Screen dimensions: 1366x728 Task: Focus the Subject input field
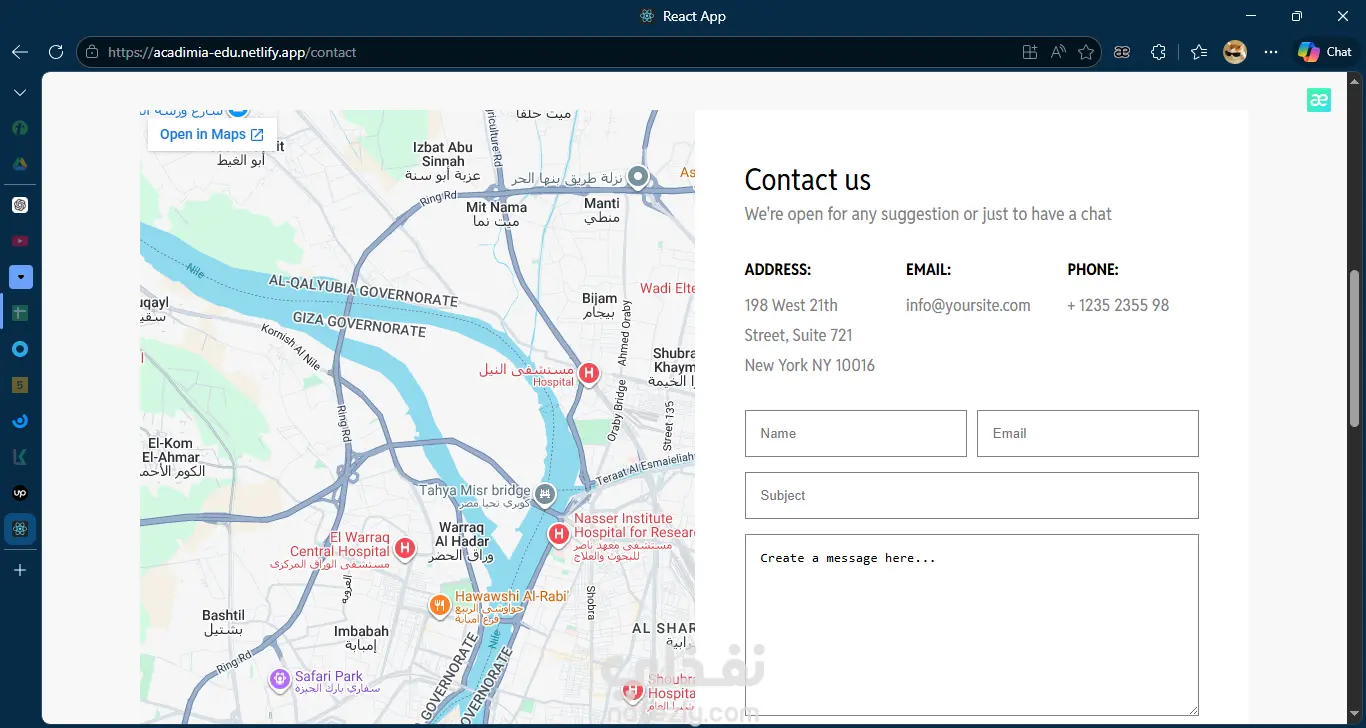coord(972,495)
